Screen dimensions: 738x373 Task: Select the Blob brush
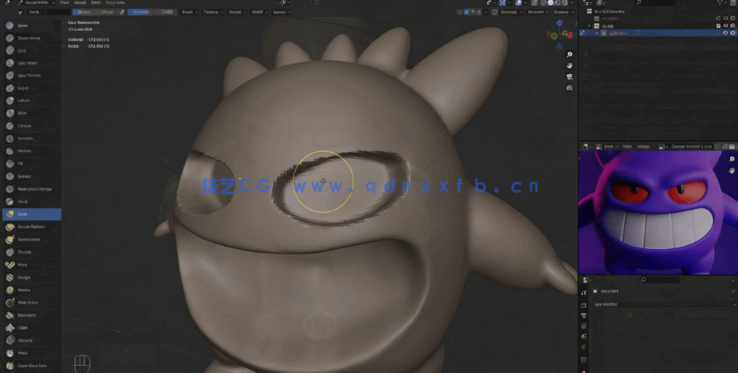tap(31, 113)
